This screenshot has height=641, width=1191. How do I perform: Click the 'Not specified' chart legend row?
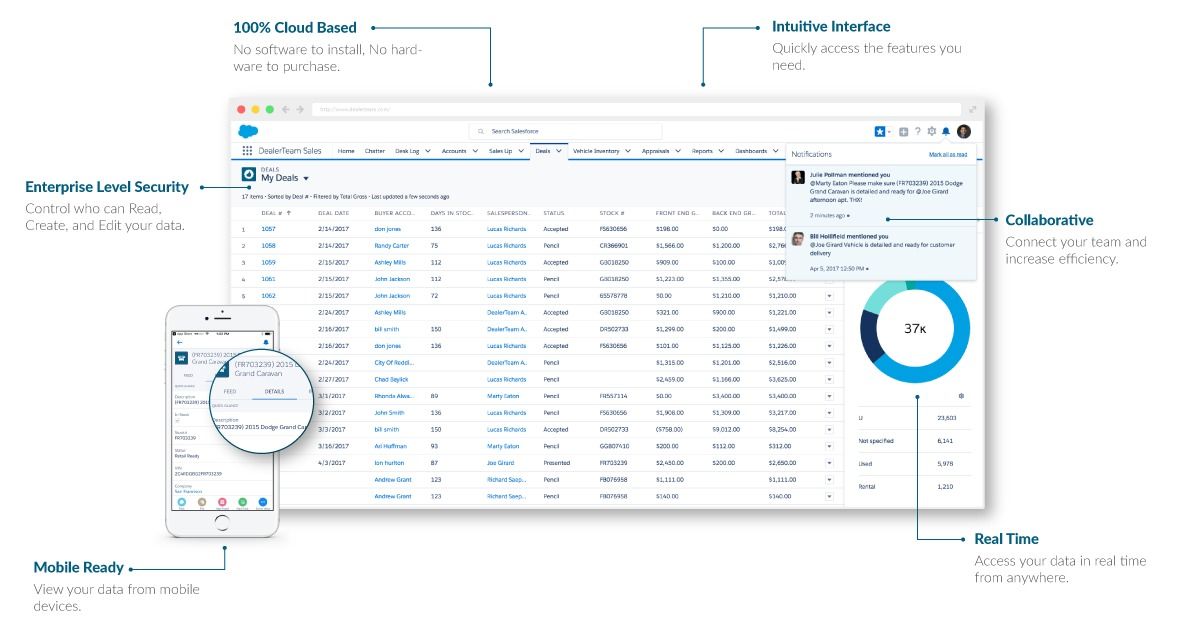coord(914,440)
